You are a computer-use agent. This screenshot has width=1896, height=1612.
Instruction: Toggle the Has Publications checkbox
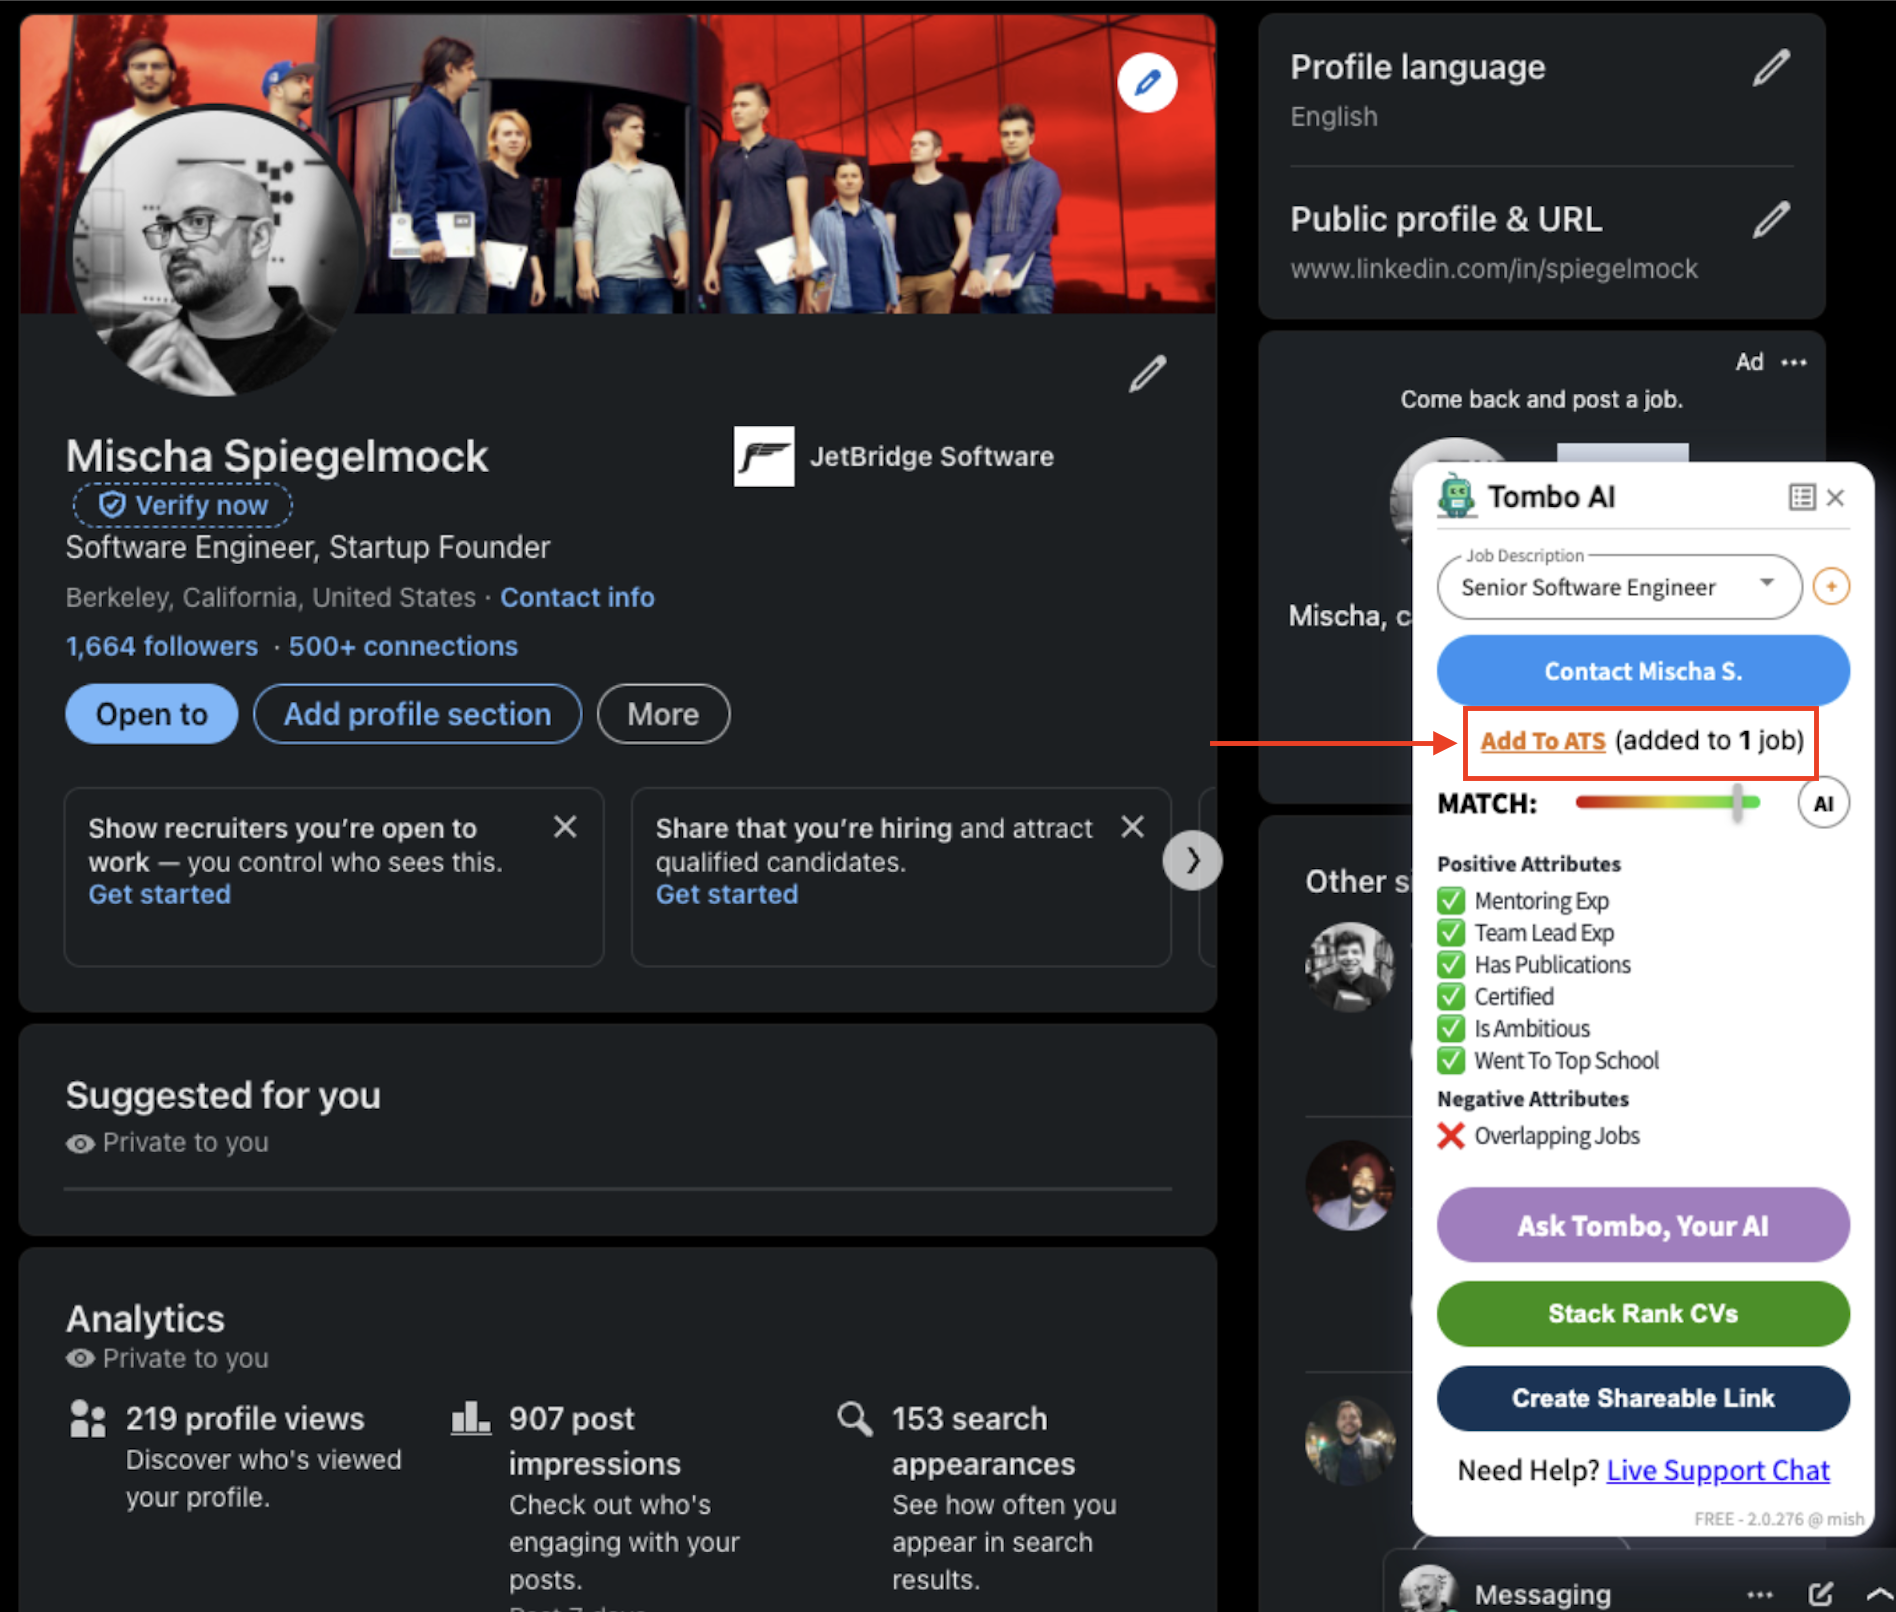(x=1451, y=965)
